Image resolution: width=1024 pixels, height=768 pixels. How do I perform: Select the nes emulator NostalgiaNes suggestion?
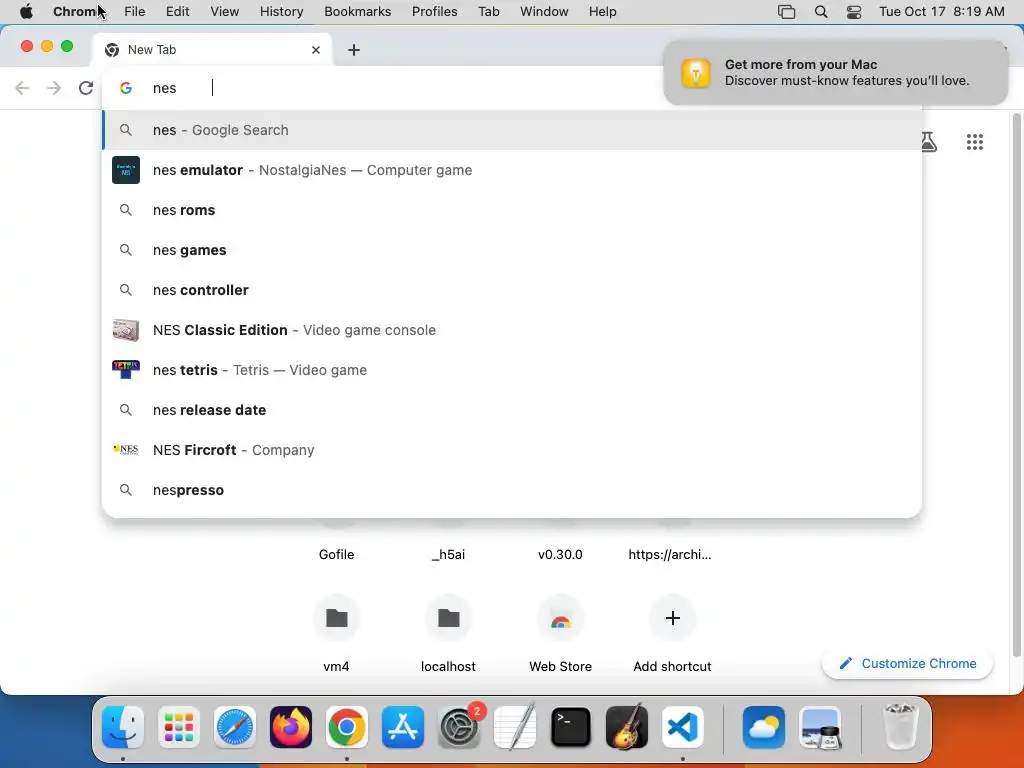pyautogui.click(x=512, y=170)
